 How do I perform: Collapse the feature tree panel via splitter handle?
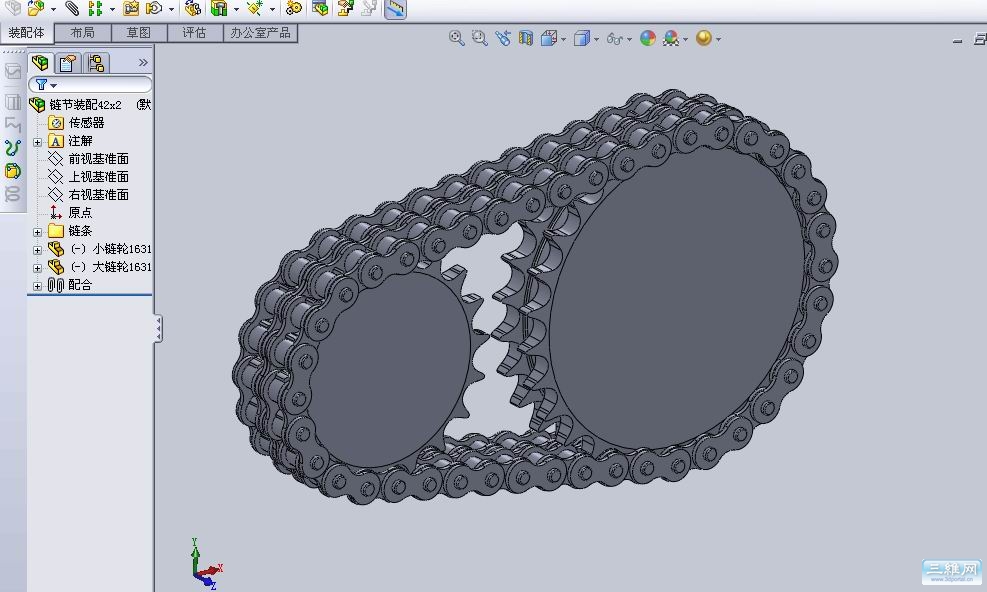click(159, 329)
